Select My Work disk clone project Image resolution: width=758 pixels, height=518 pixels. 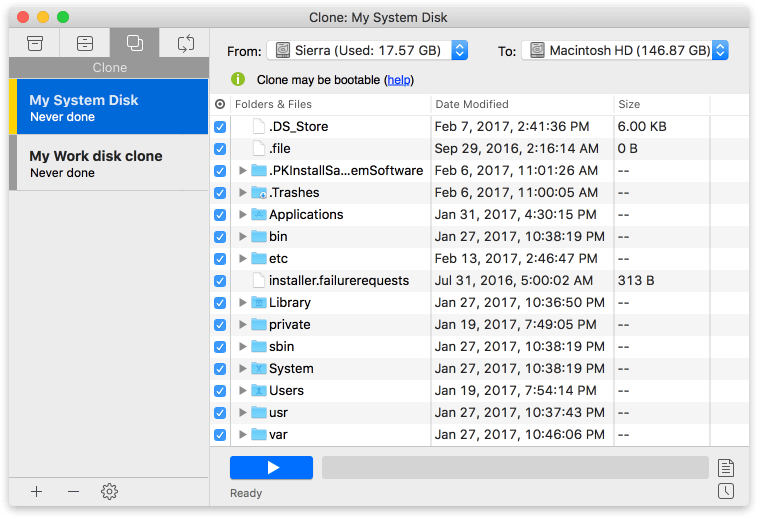109,163
